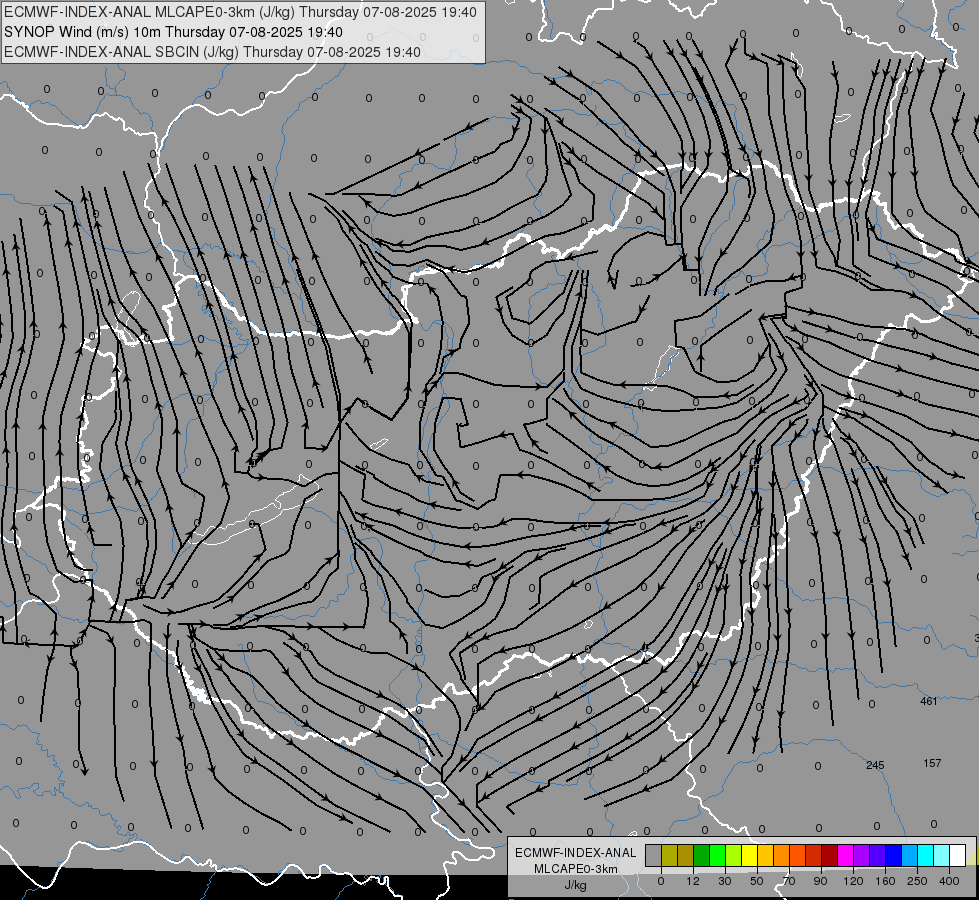Viewport: 979px width, 900px height.
Task: Click the gray legend swatch
Action: [653, 856]
